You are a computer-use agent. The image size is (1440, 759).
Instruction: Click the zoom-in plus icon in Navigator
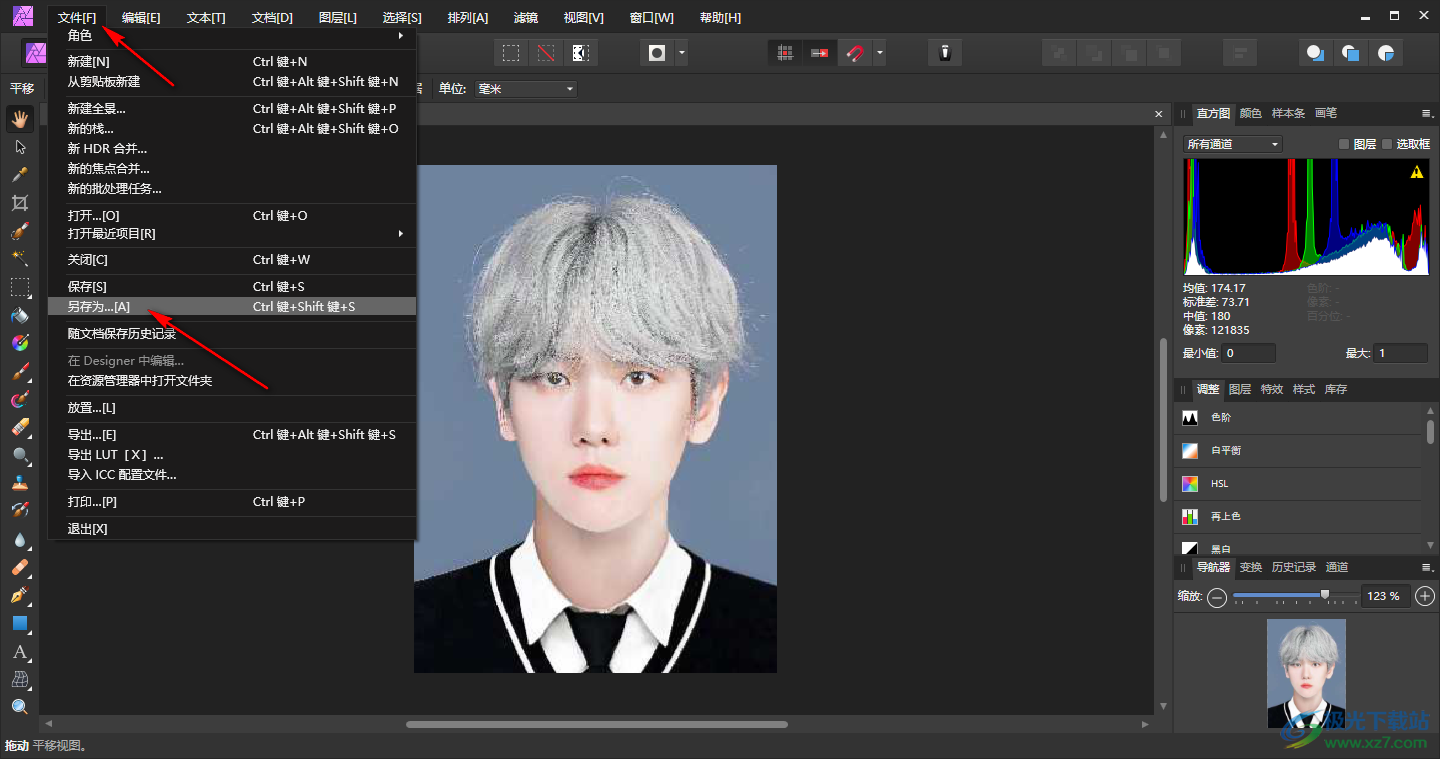(1425, 597)
